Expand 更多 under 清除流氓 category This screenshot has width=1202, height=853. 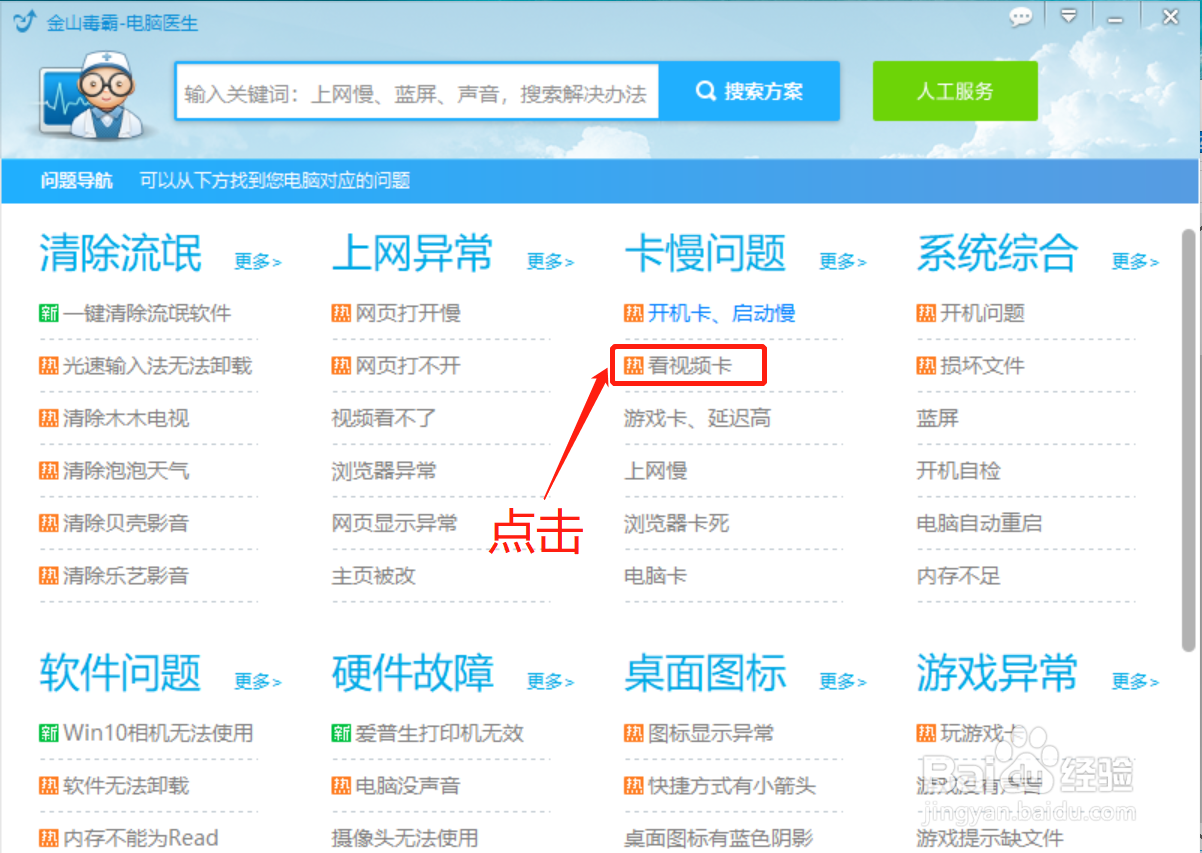(x=257, y=262)
